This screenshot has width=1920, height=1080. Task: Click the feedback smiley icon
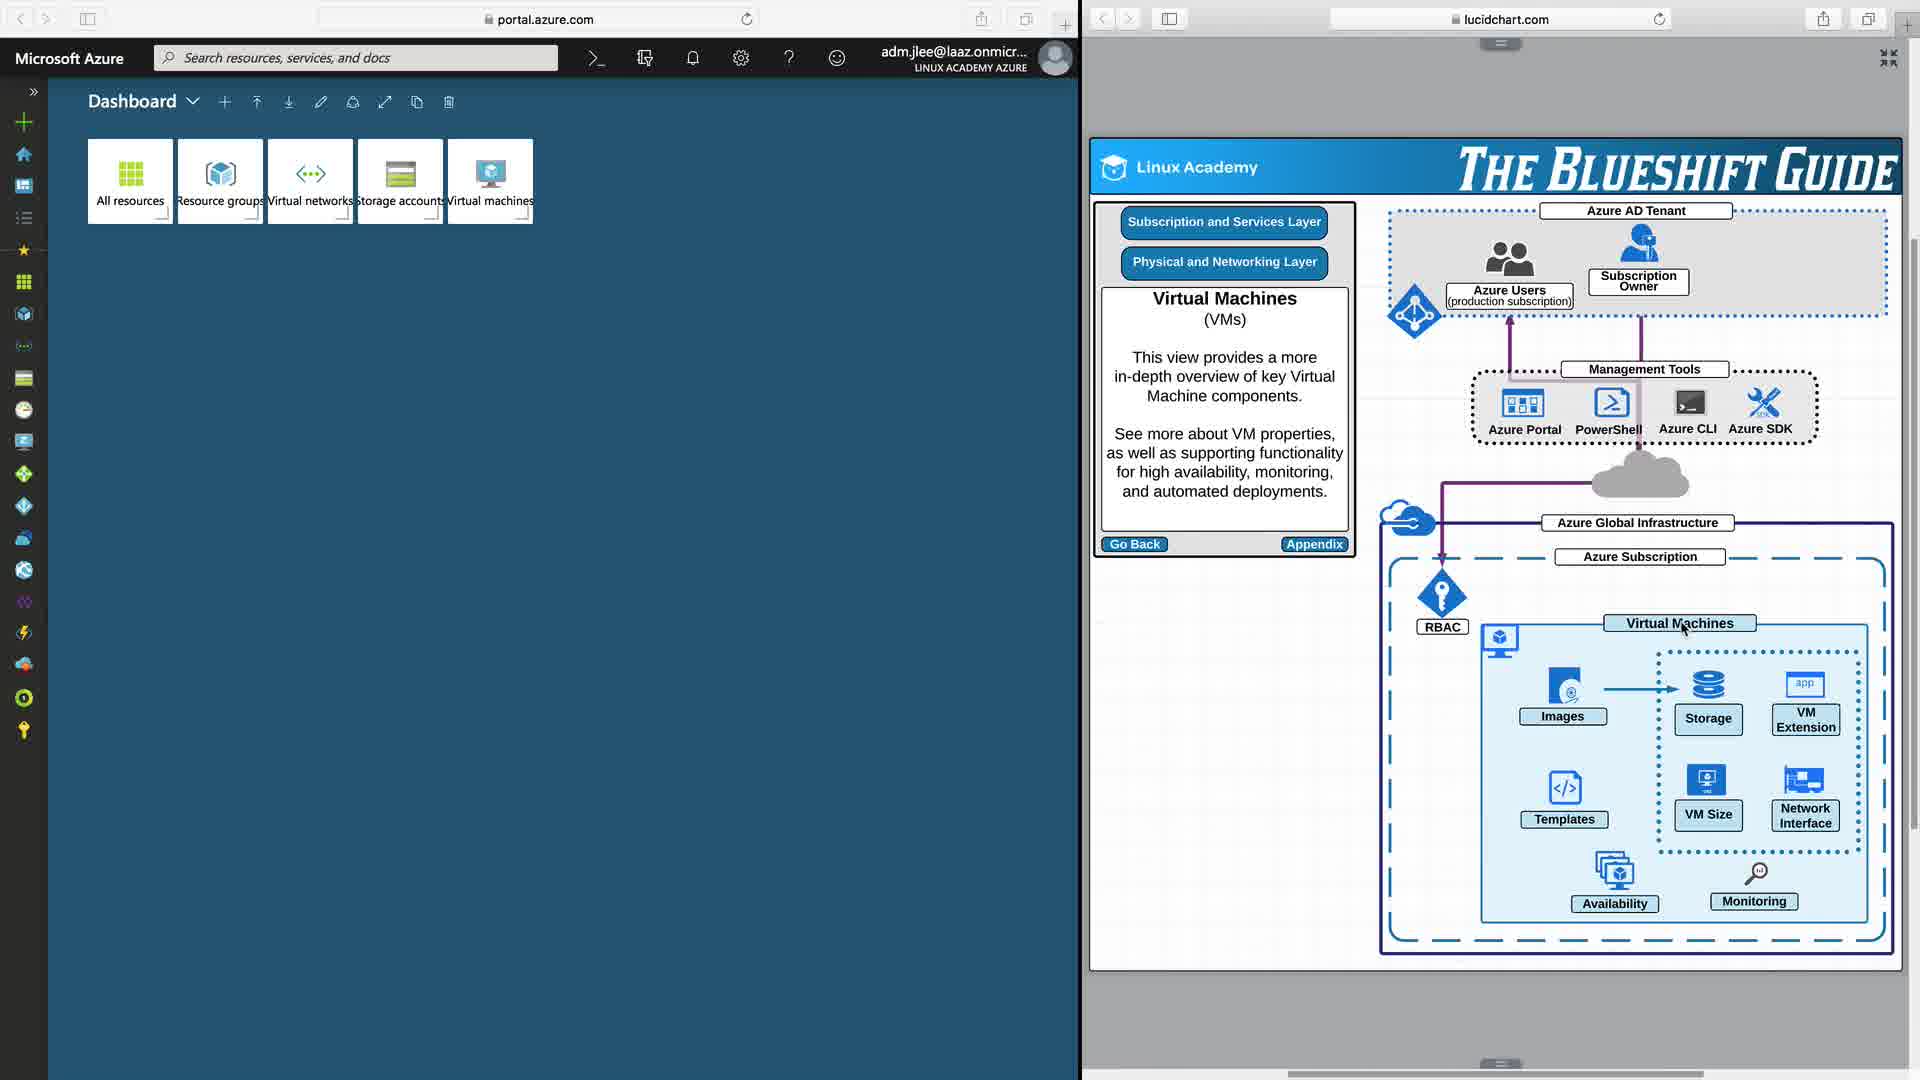coord(837,58)
